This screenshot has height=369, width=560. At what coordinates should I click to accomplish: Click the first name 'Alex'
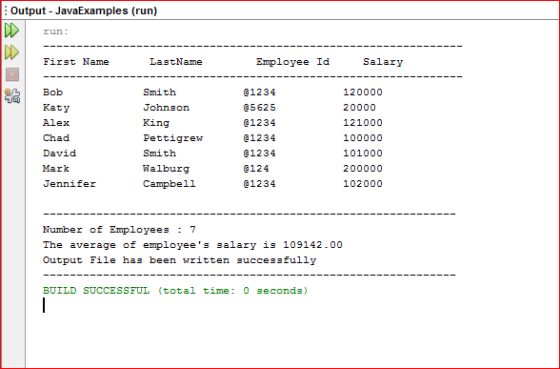(x=56, y=123)
